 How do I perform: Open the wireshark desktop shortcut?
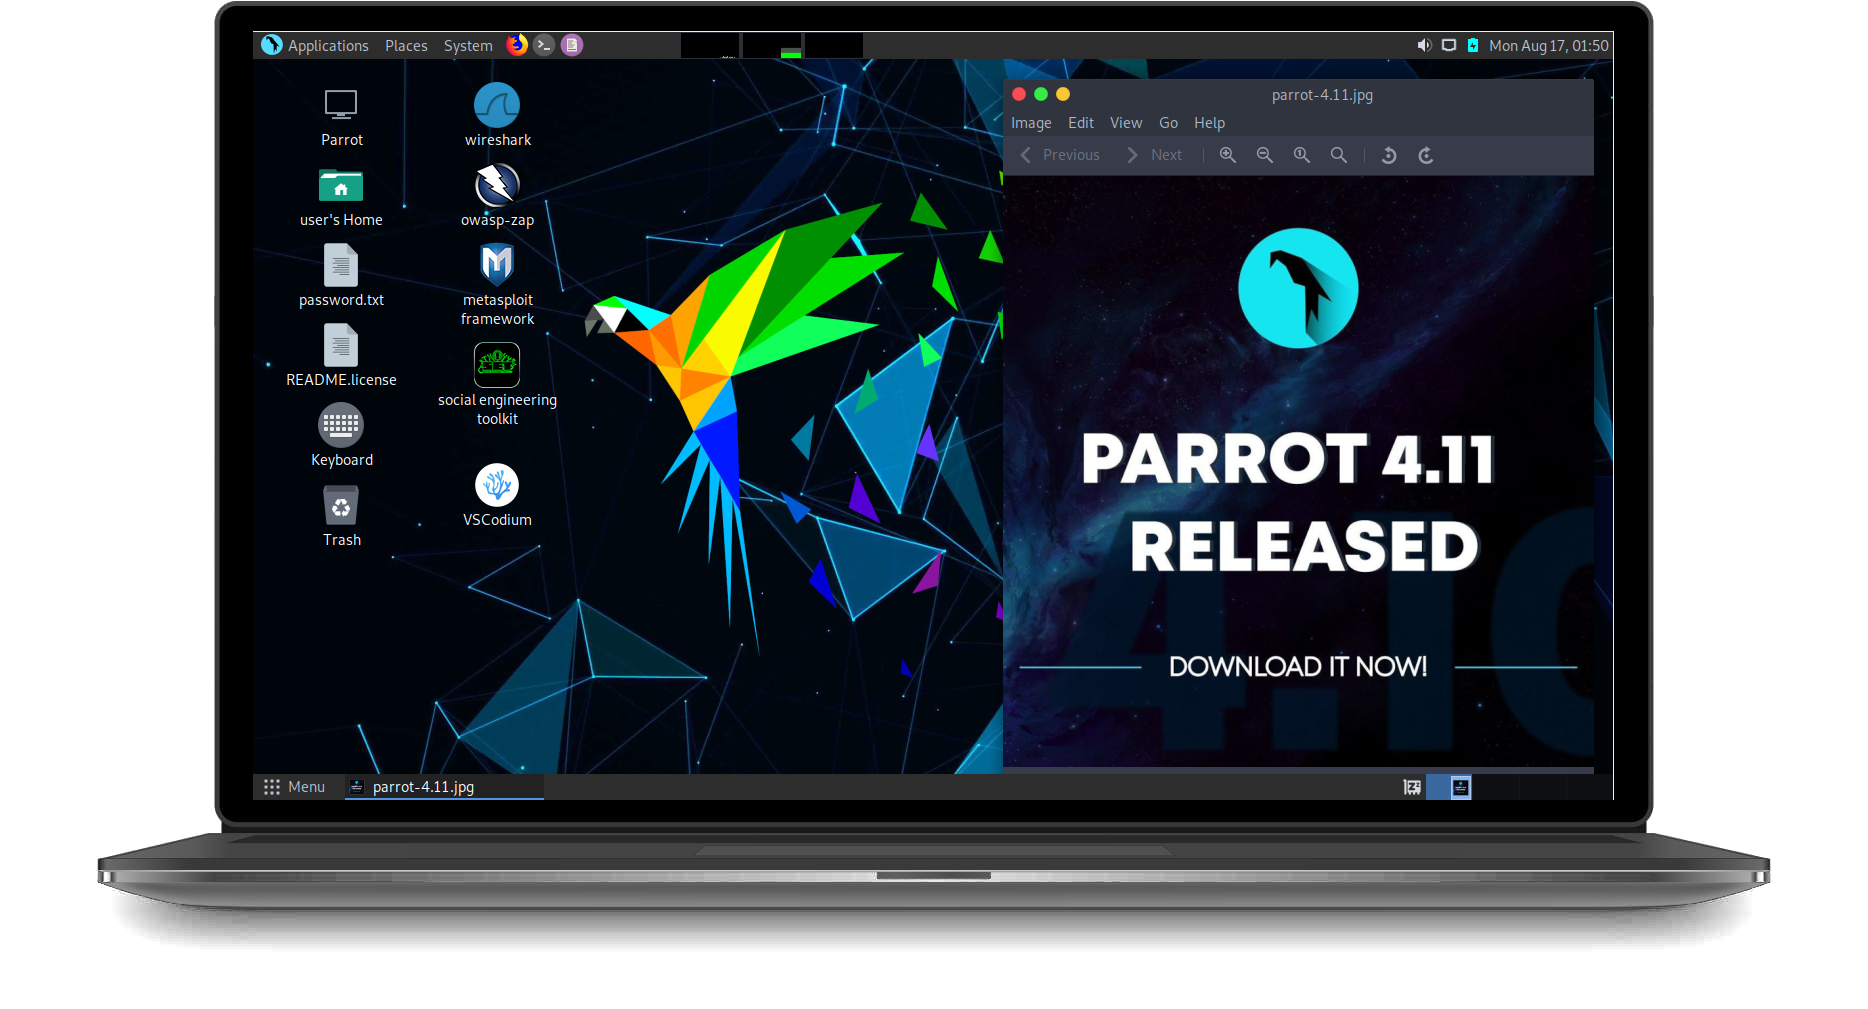point(497,106)
